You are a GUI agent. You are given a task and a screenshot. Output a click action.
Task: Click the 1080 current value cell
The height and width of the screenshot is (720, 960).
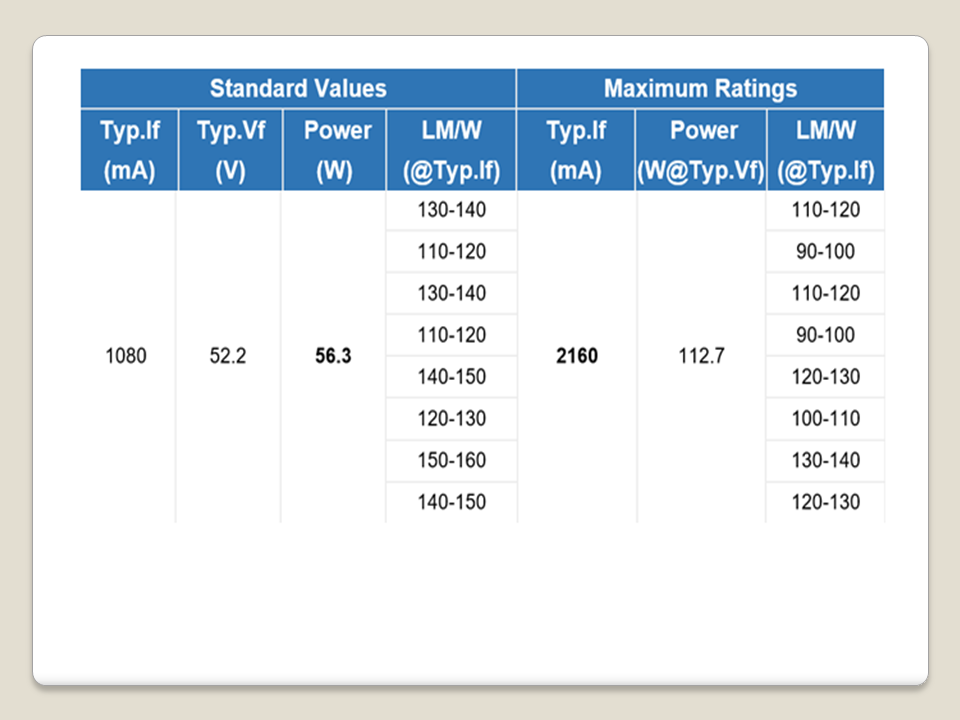(x=126, y=356)
